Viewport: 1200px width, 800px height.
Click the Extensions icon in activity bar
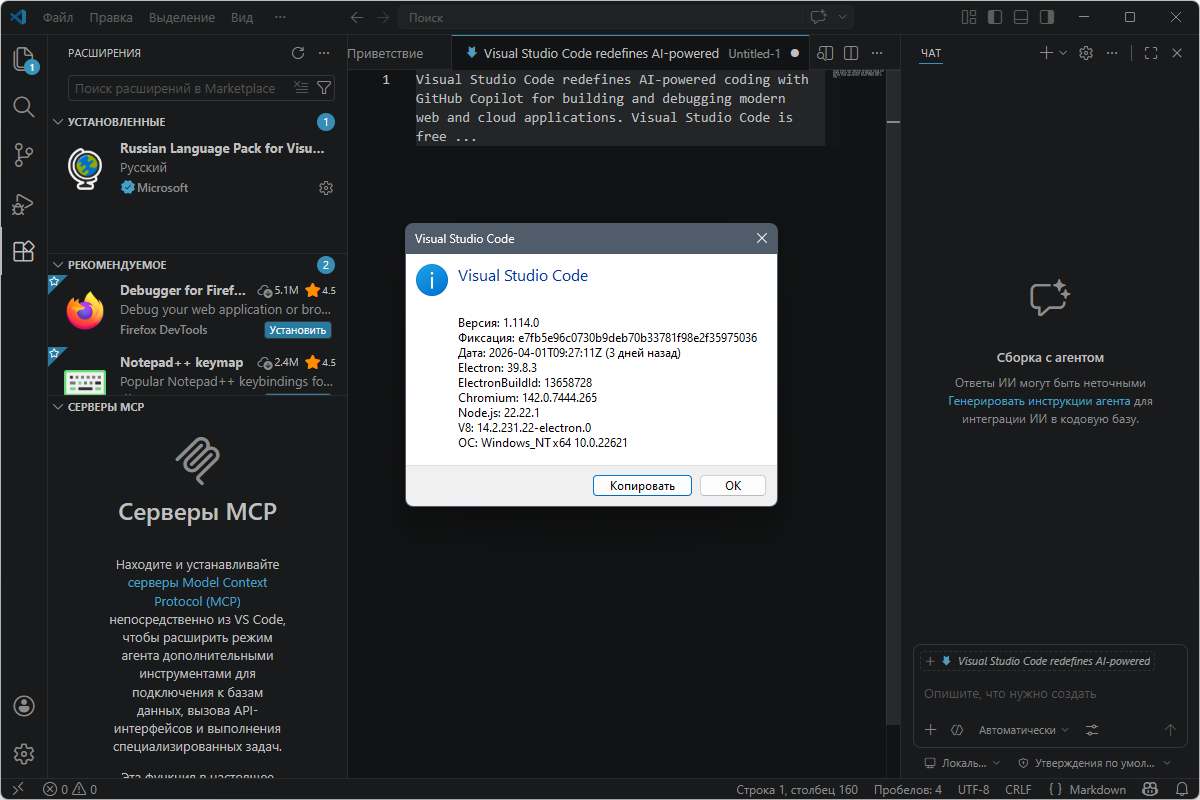tap(24, 252)
